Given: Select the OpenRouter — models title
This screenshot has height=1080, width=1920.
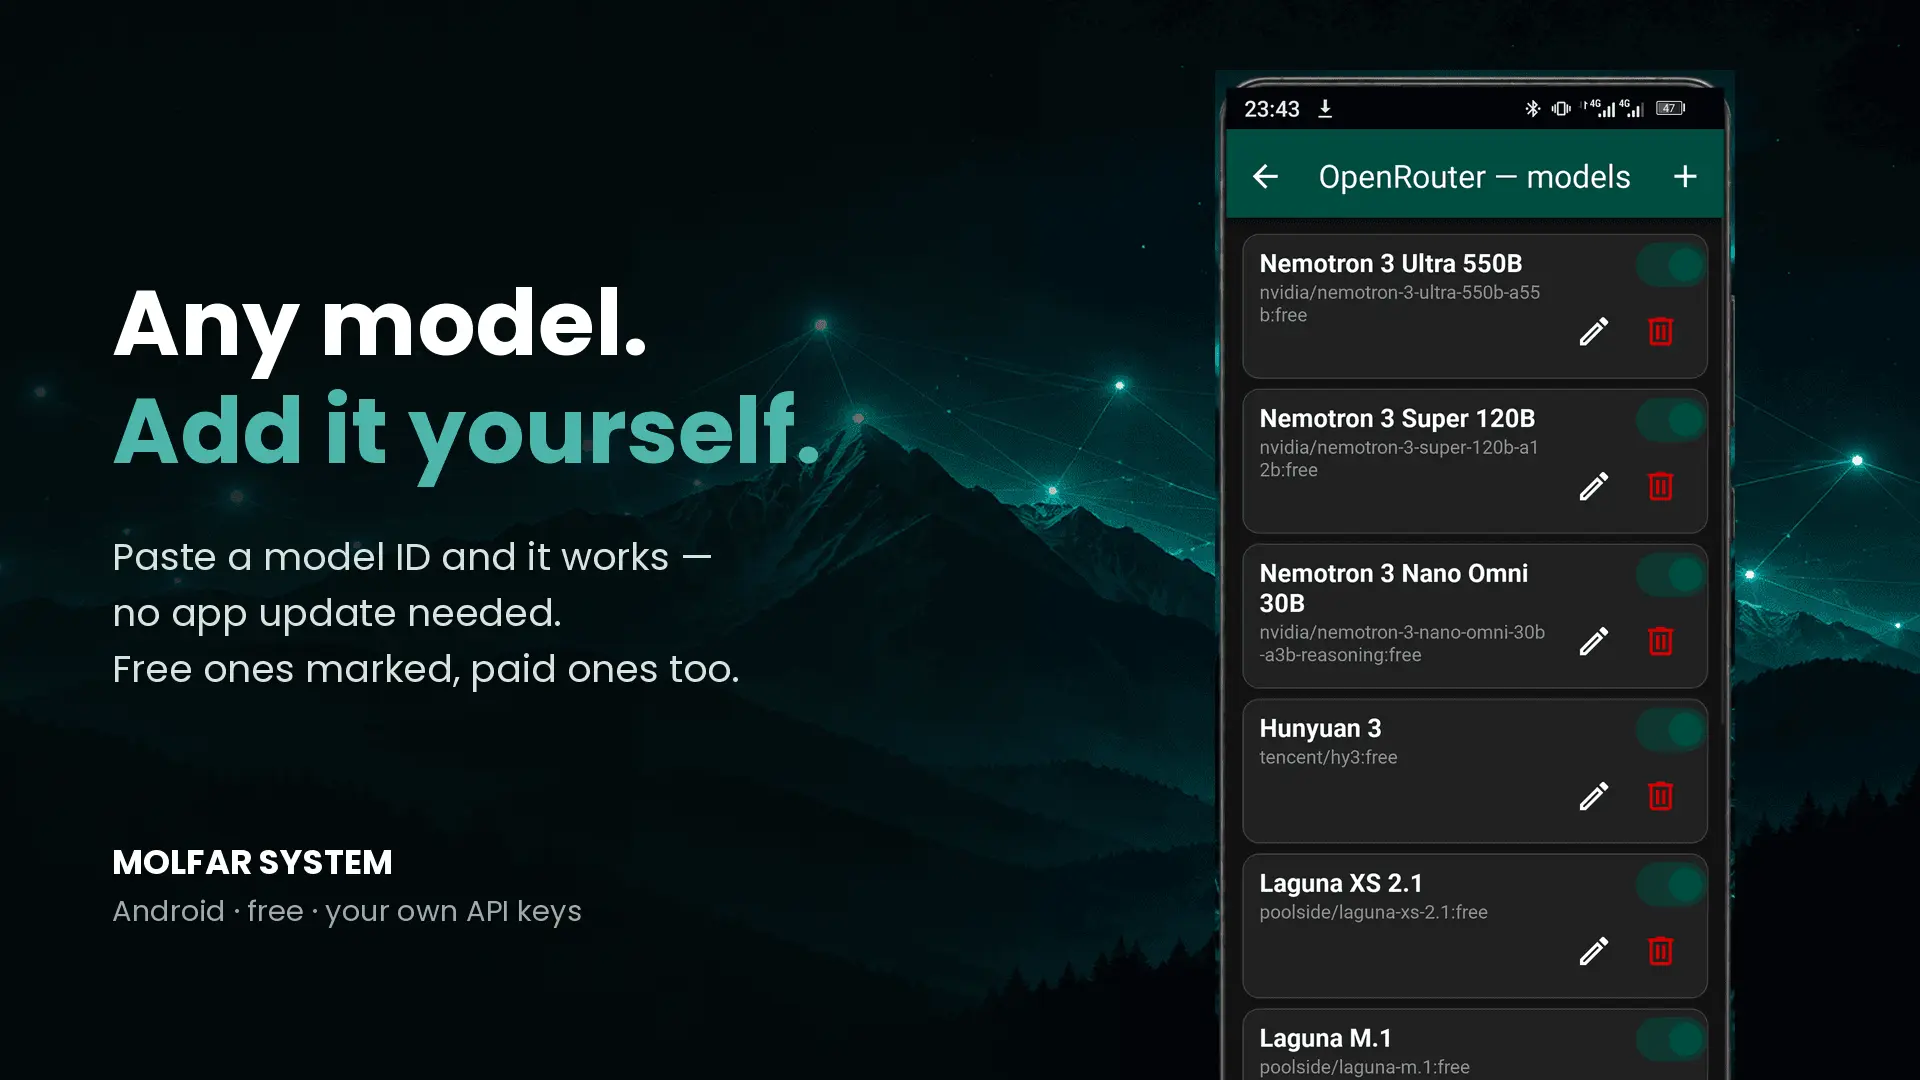Looking at the screenshot, I should [1474, 177].
